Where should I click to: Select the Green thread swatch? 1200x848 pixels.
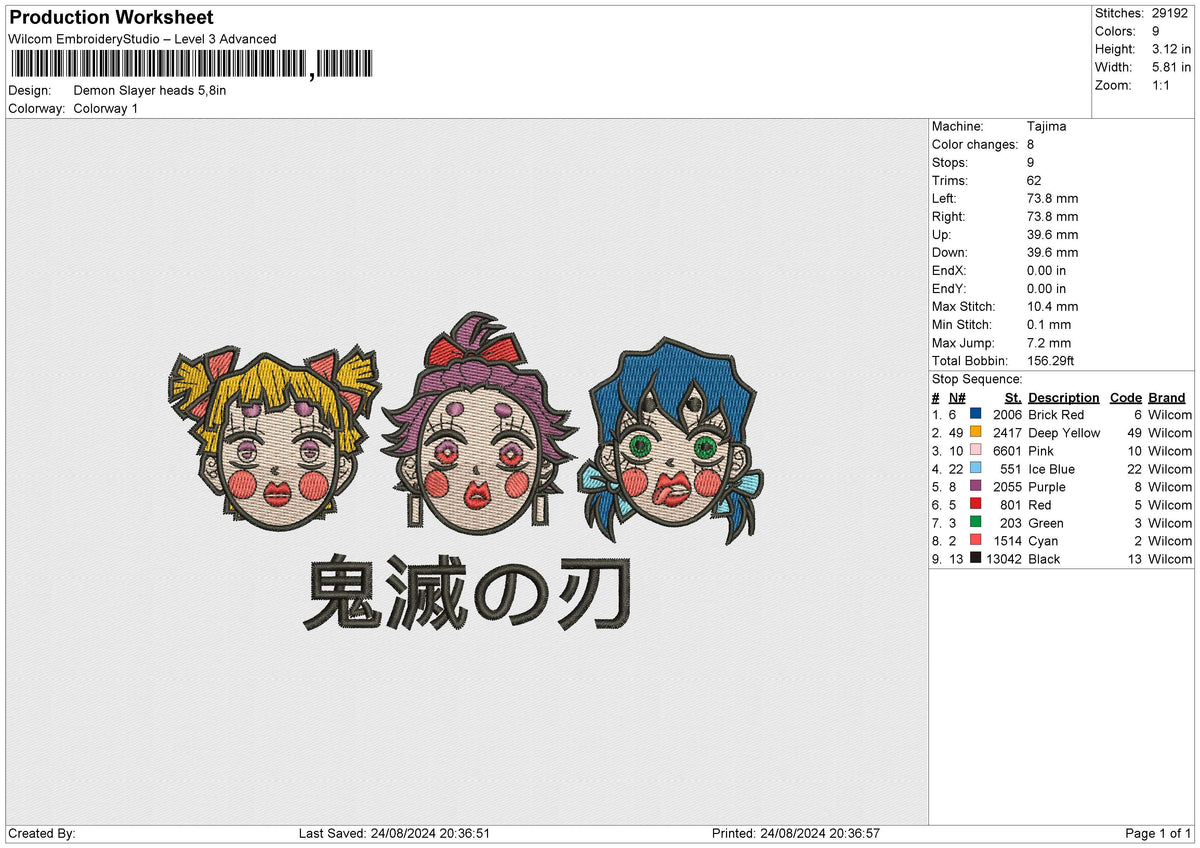(x=975, y=522)
